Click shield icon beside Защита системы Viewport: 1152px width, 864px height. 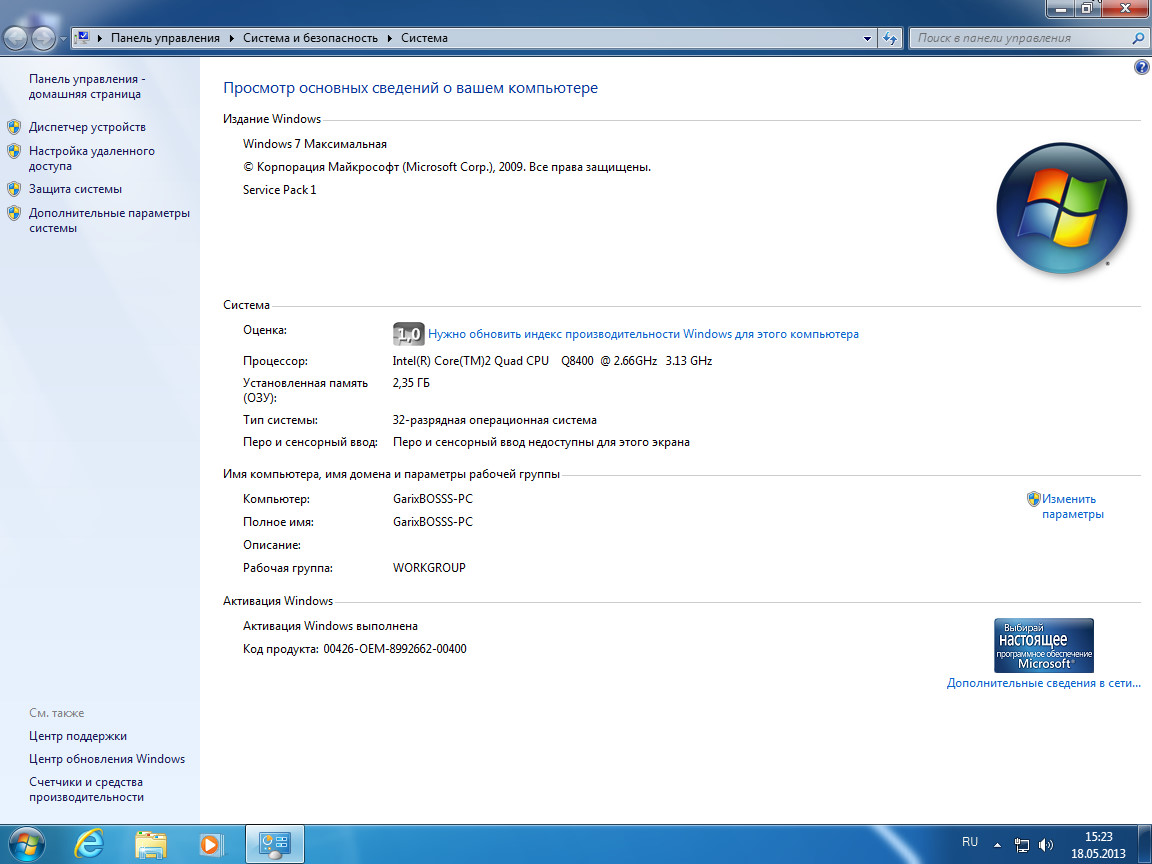point(14,189)
